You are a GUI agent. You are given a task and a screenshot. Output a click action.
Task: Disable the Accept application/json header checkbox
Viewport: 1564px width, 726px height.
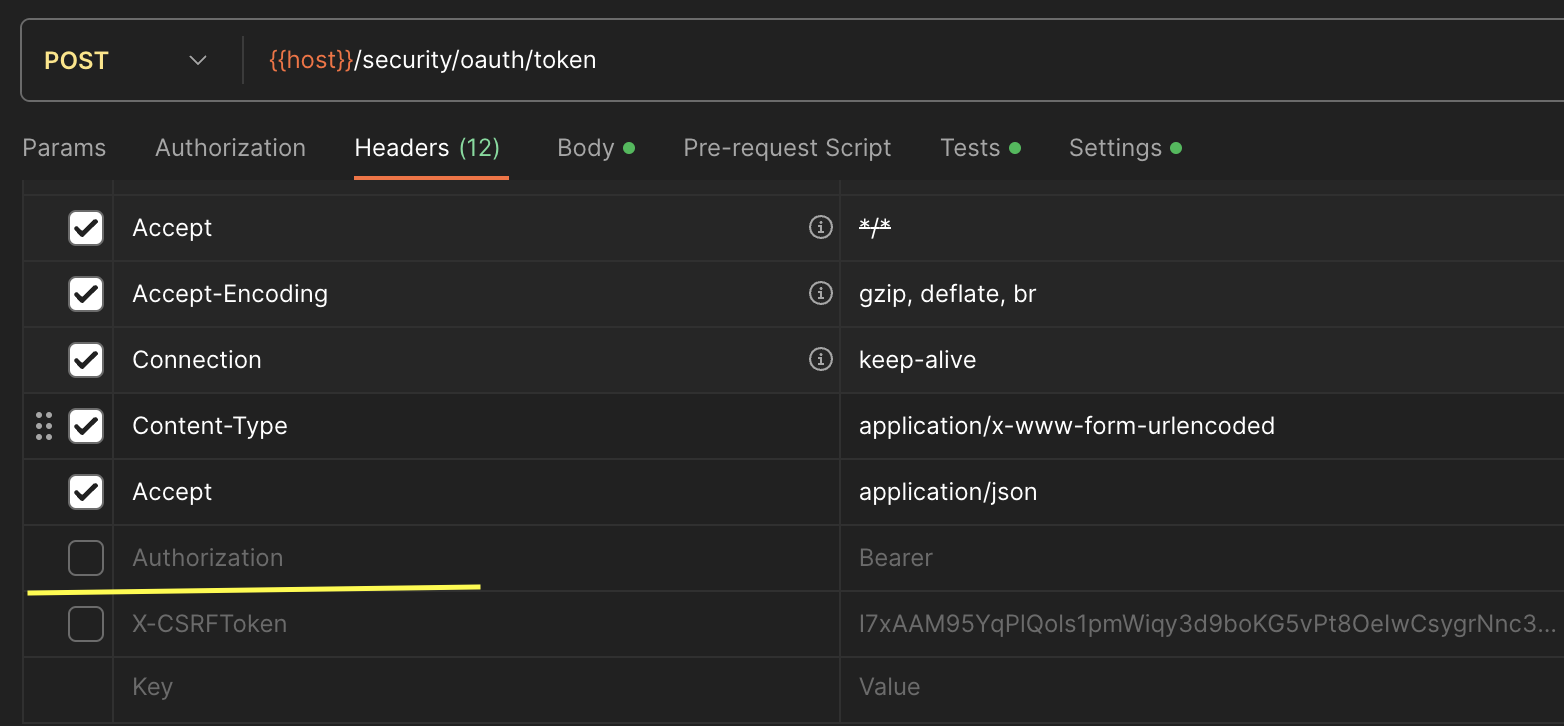point(86,492)
